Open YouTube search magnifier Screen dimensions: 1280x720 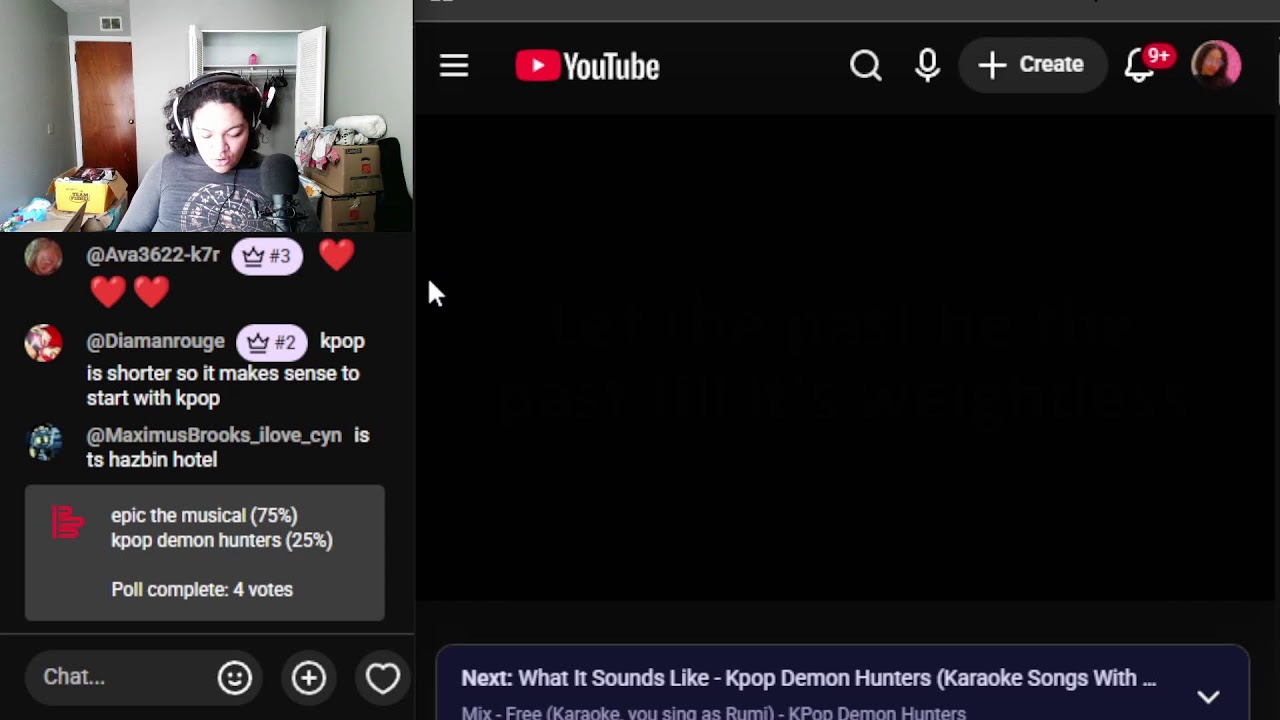(866, 65)
